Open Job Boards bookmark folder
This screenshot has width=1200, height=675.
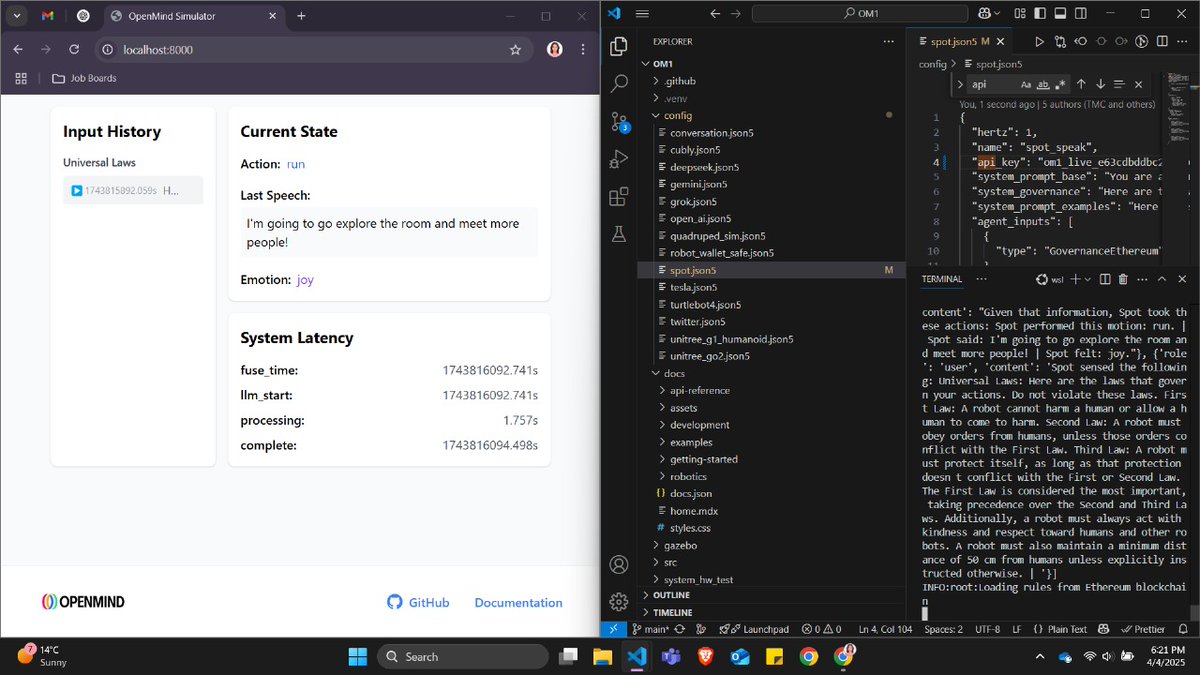(84, 78)
